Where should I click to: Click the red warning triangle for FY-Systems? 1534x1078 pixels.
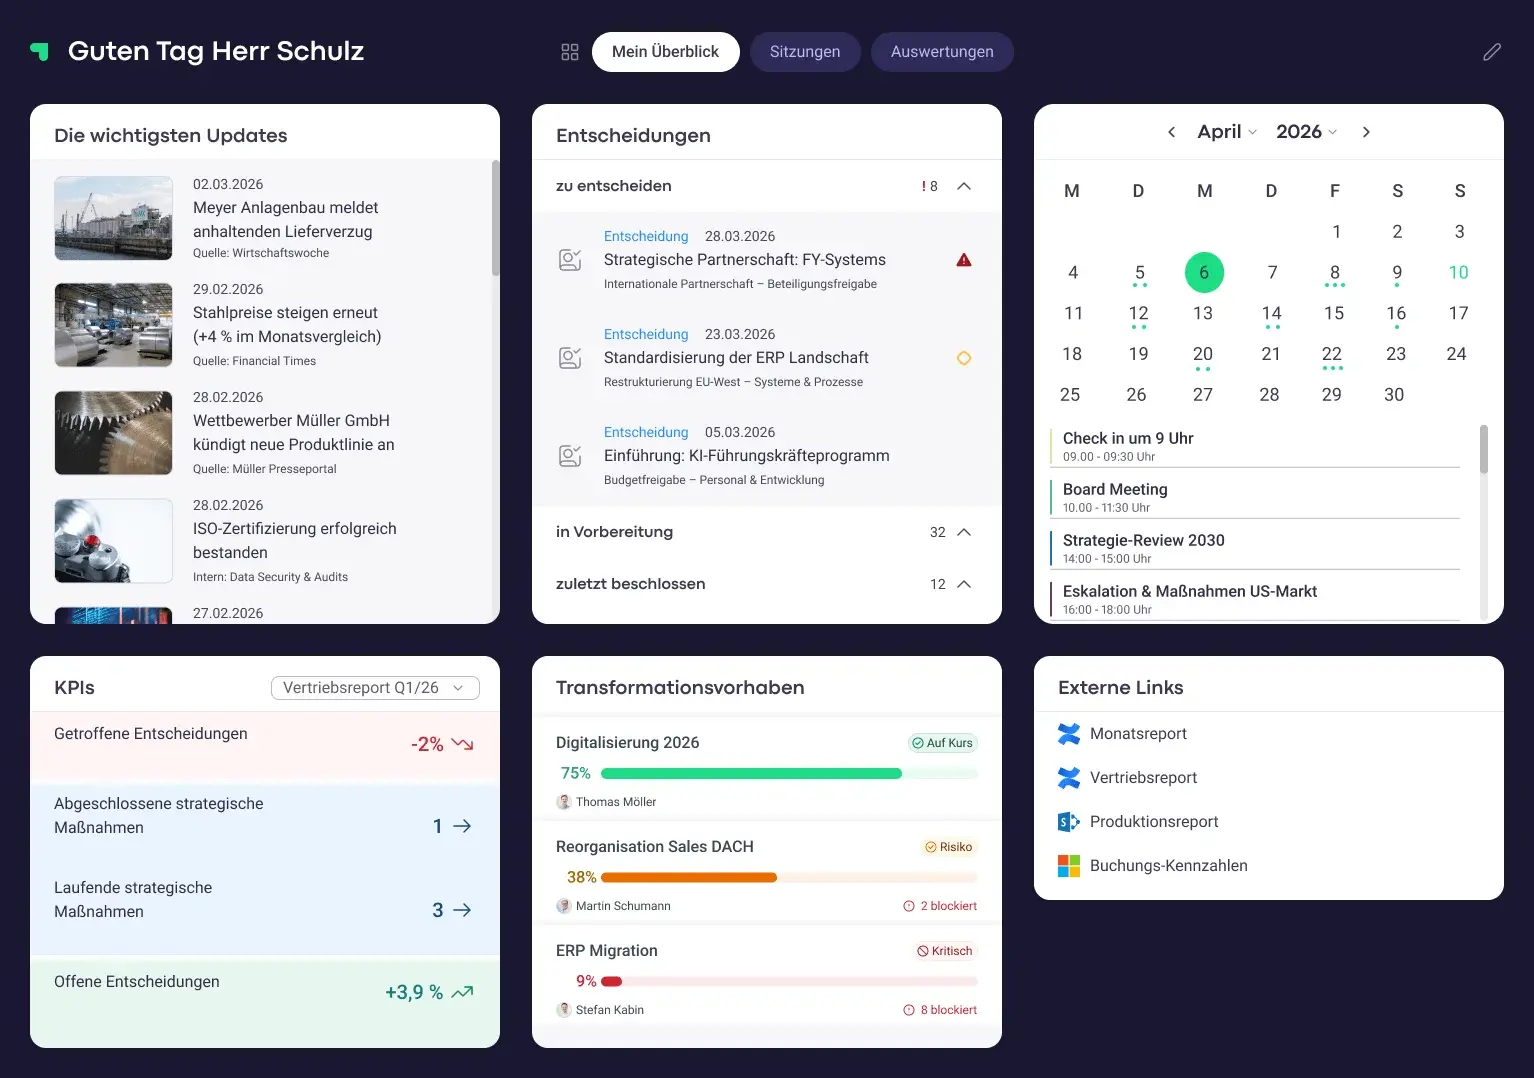point(964,260)
